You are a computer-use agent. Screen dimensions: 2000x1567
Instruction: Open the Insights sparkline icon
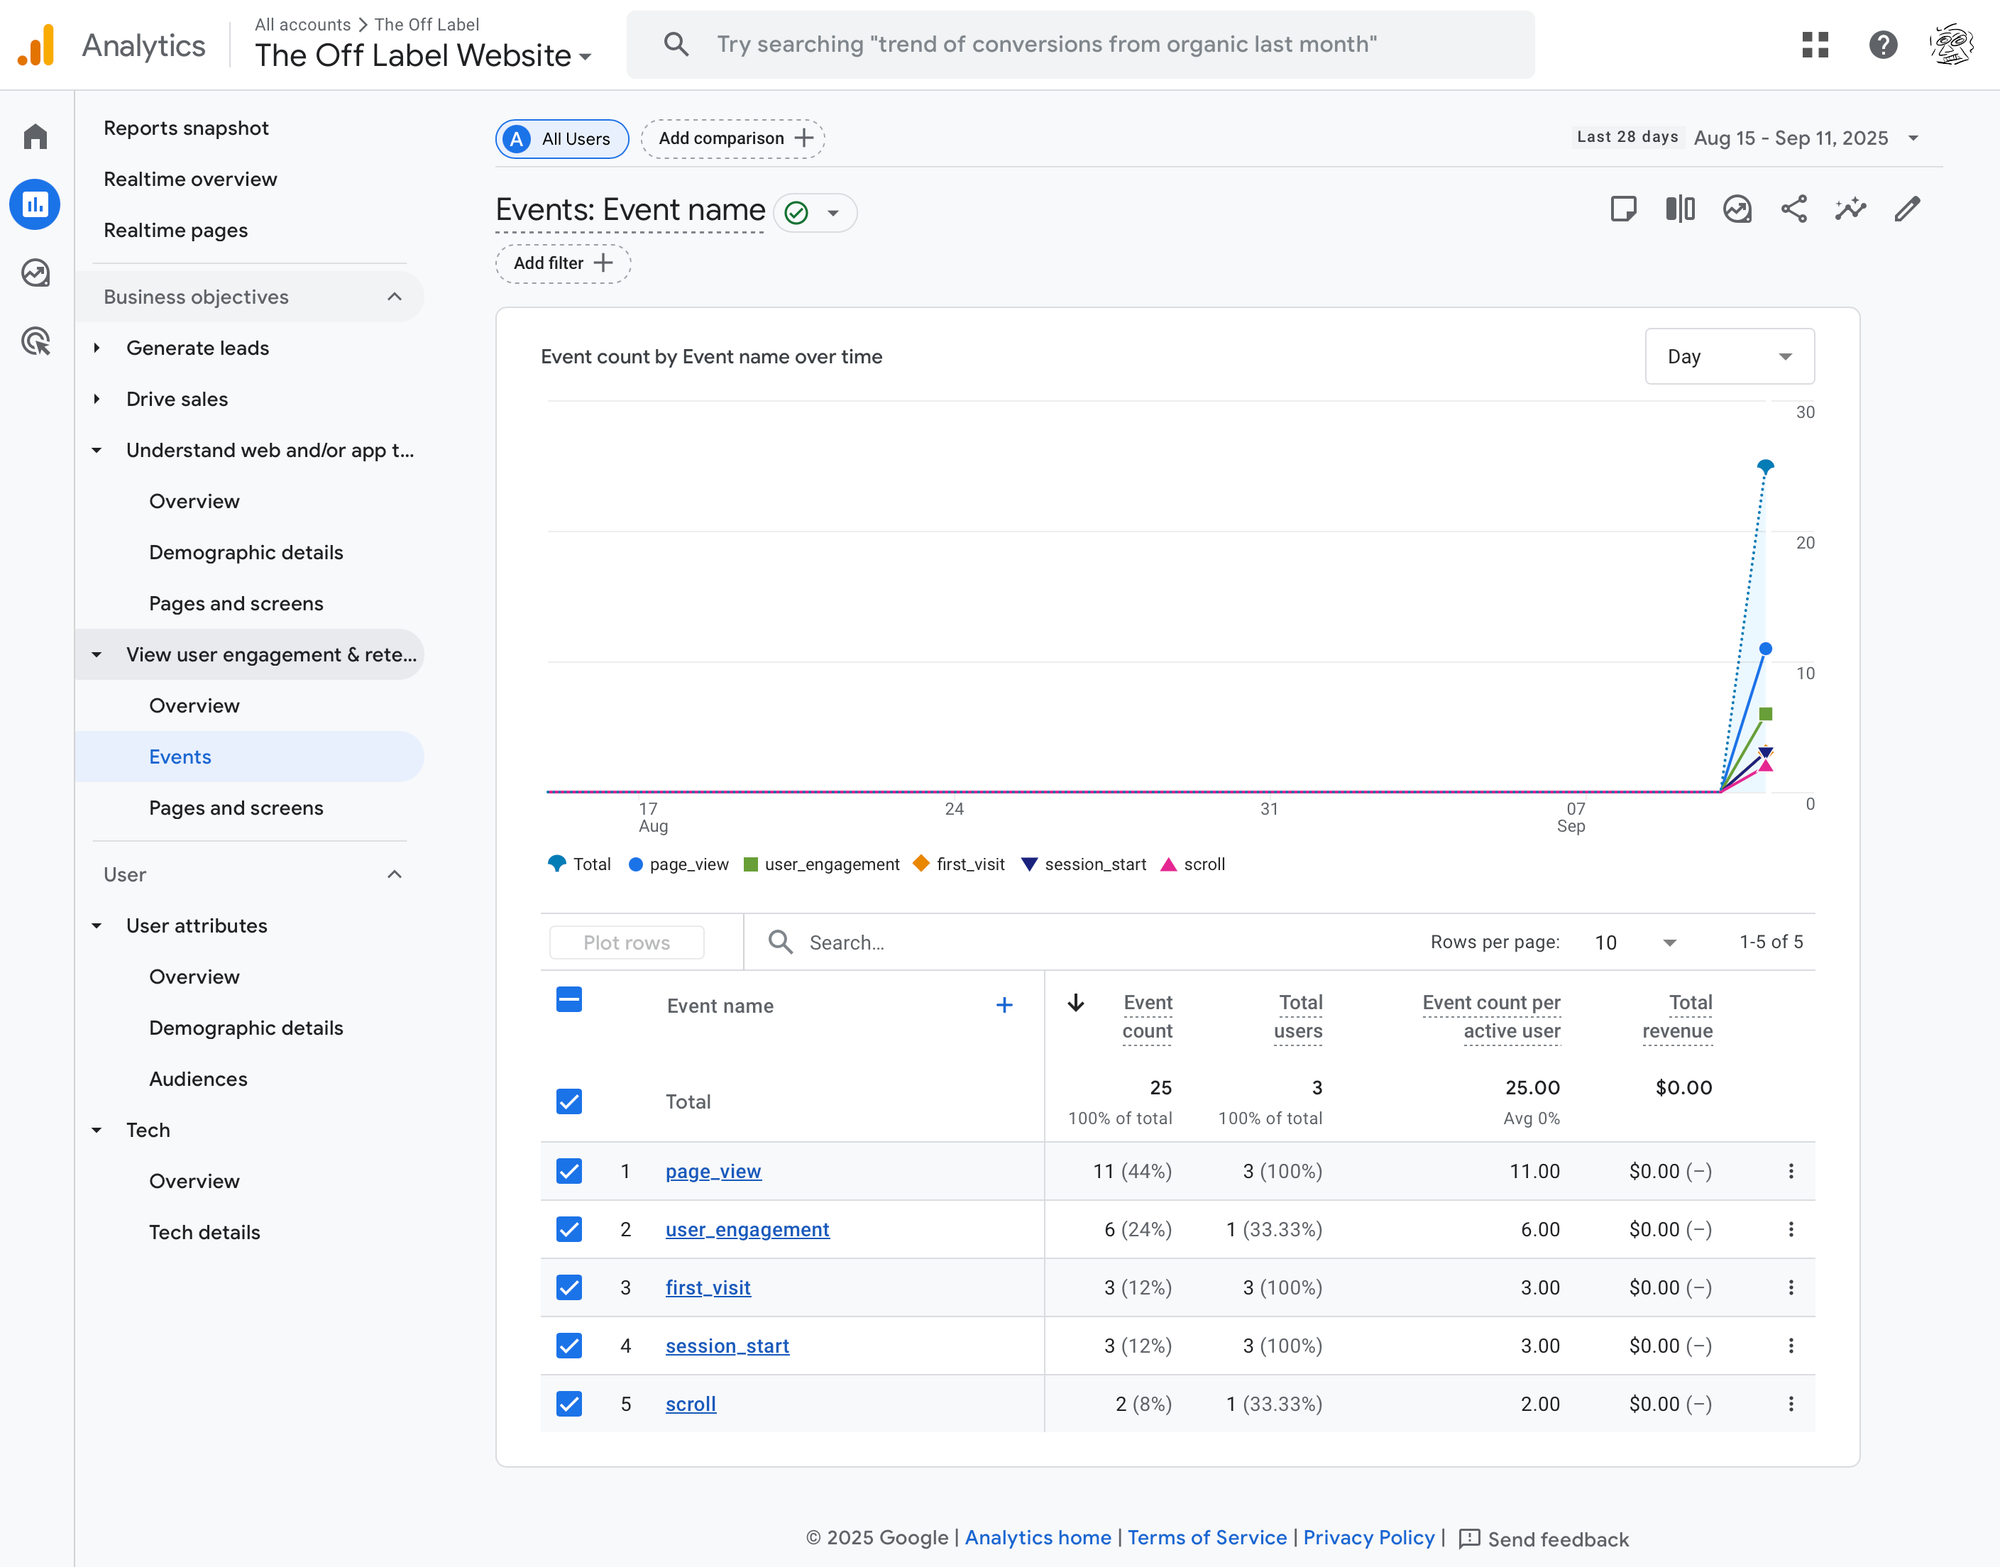click(x=1851, y=209)
